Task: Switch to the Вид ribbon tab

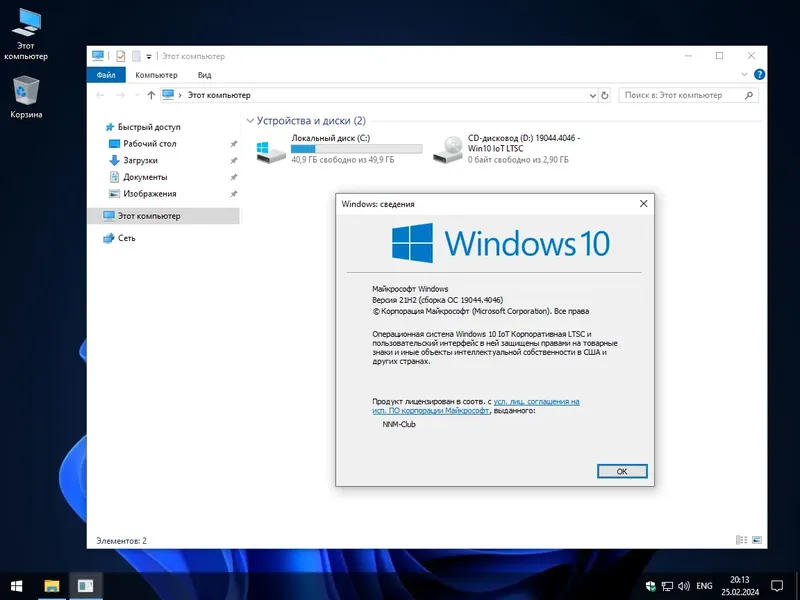Action: click(x=205, y=75)
